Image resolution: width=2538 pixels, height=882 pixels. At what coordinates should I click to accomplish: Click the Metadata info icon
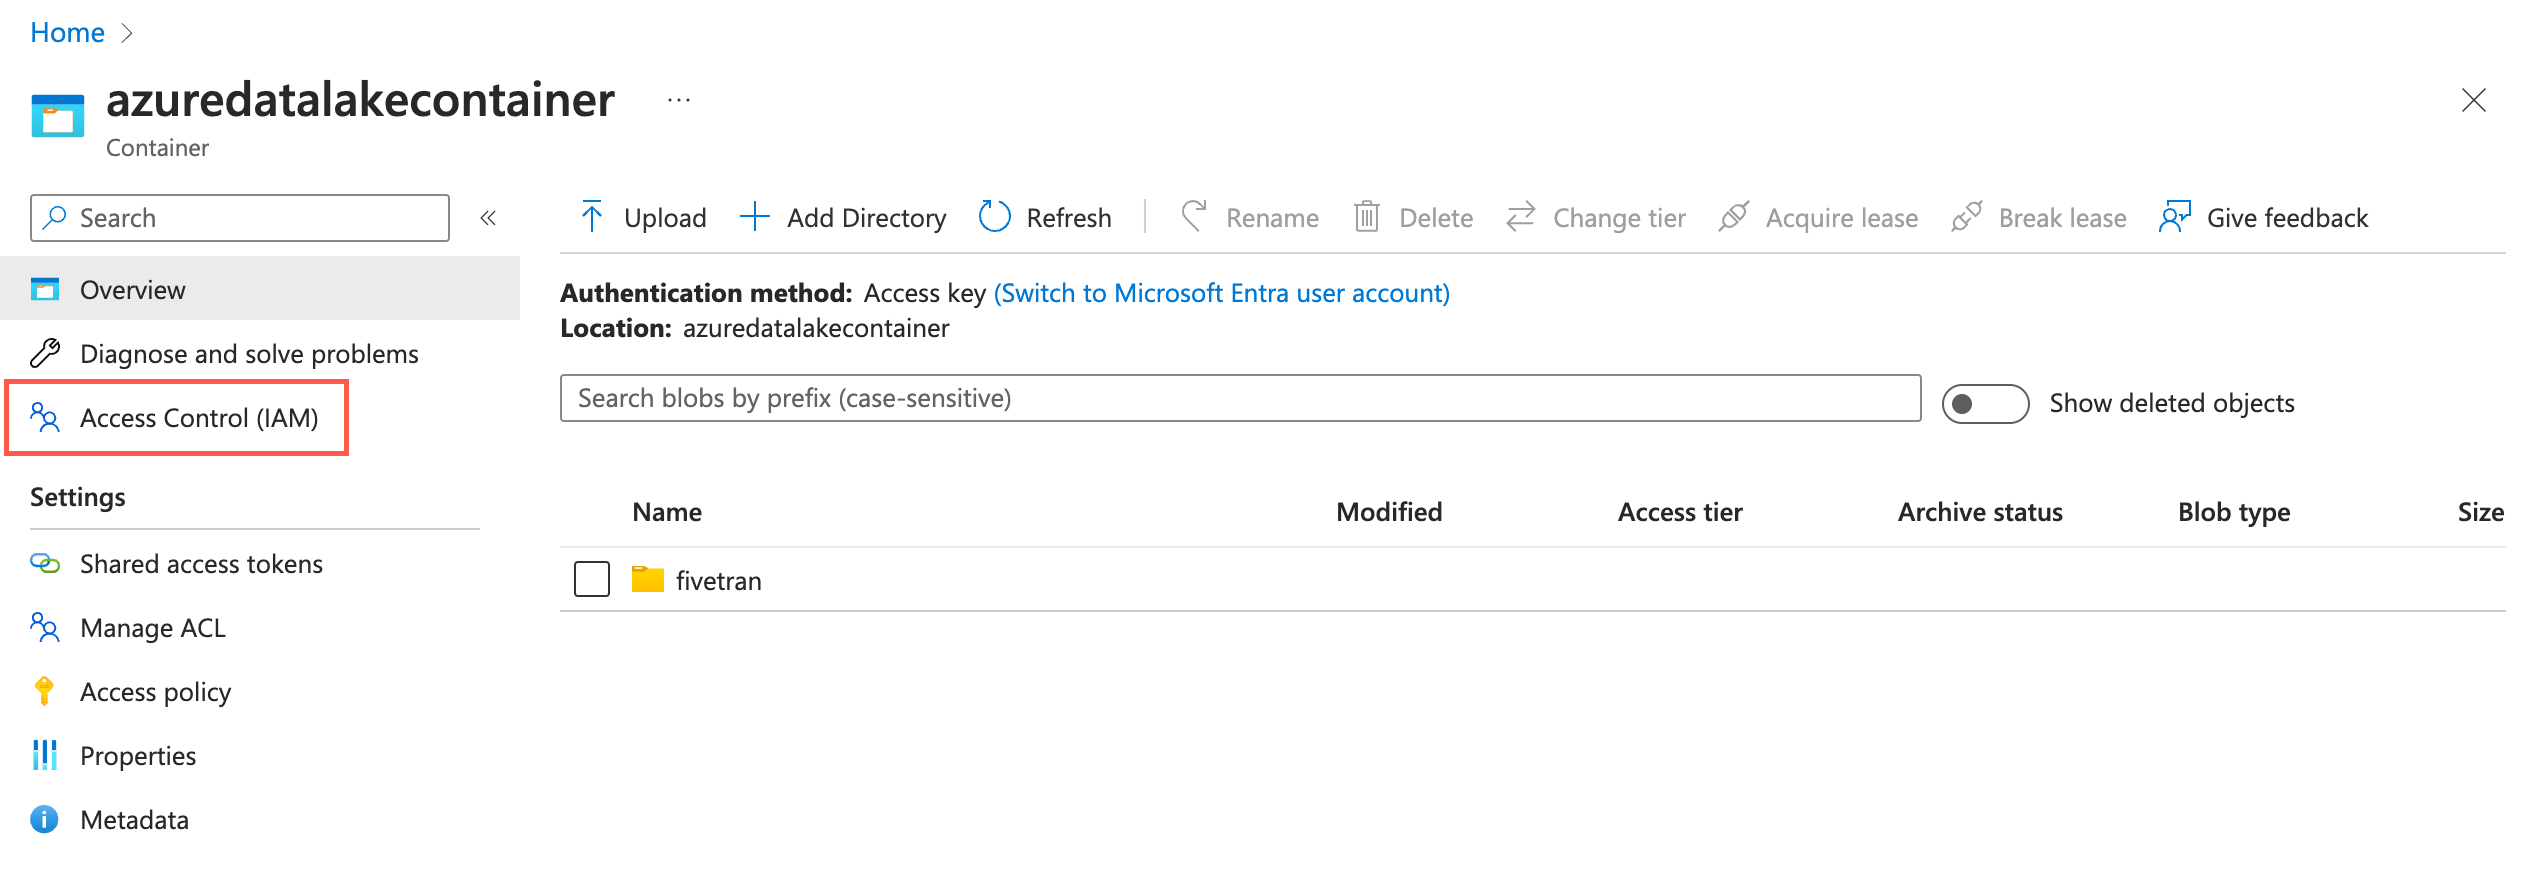[45, 819]
